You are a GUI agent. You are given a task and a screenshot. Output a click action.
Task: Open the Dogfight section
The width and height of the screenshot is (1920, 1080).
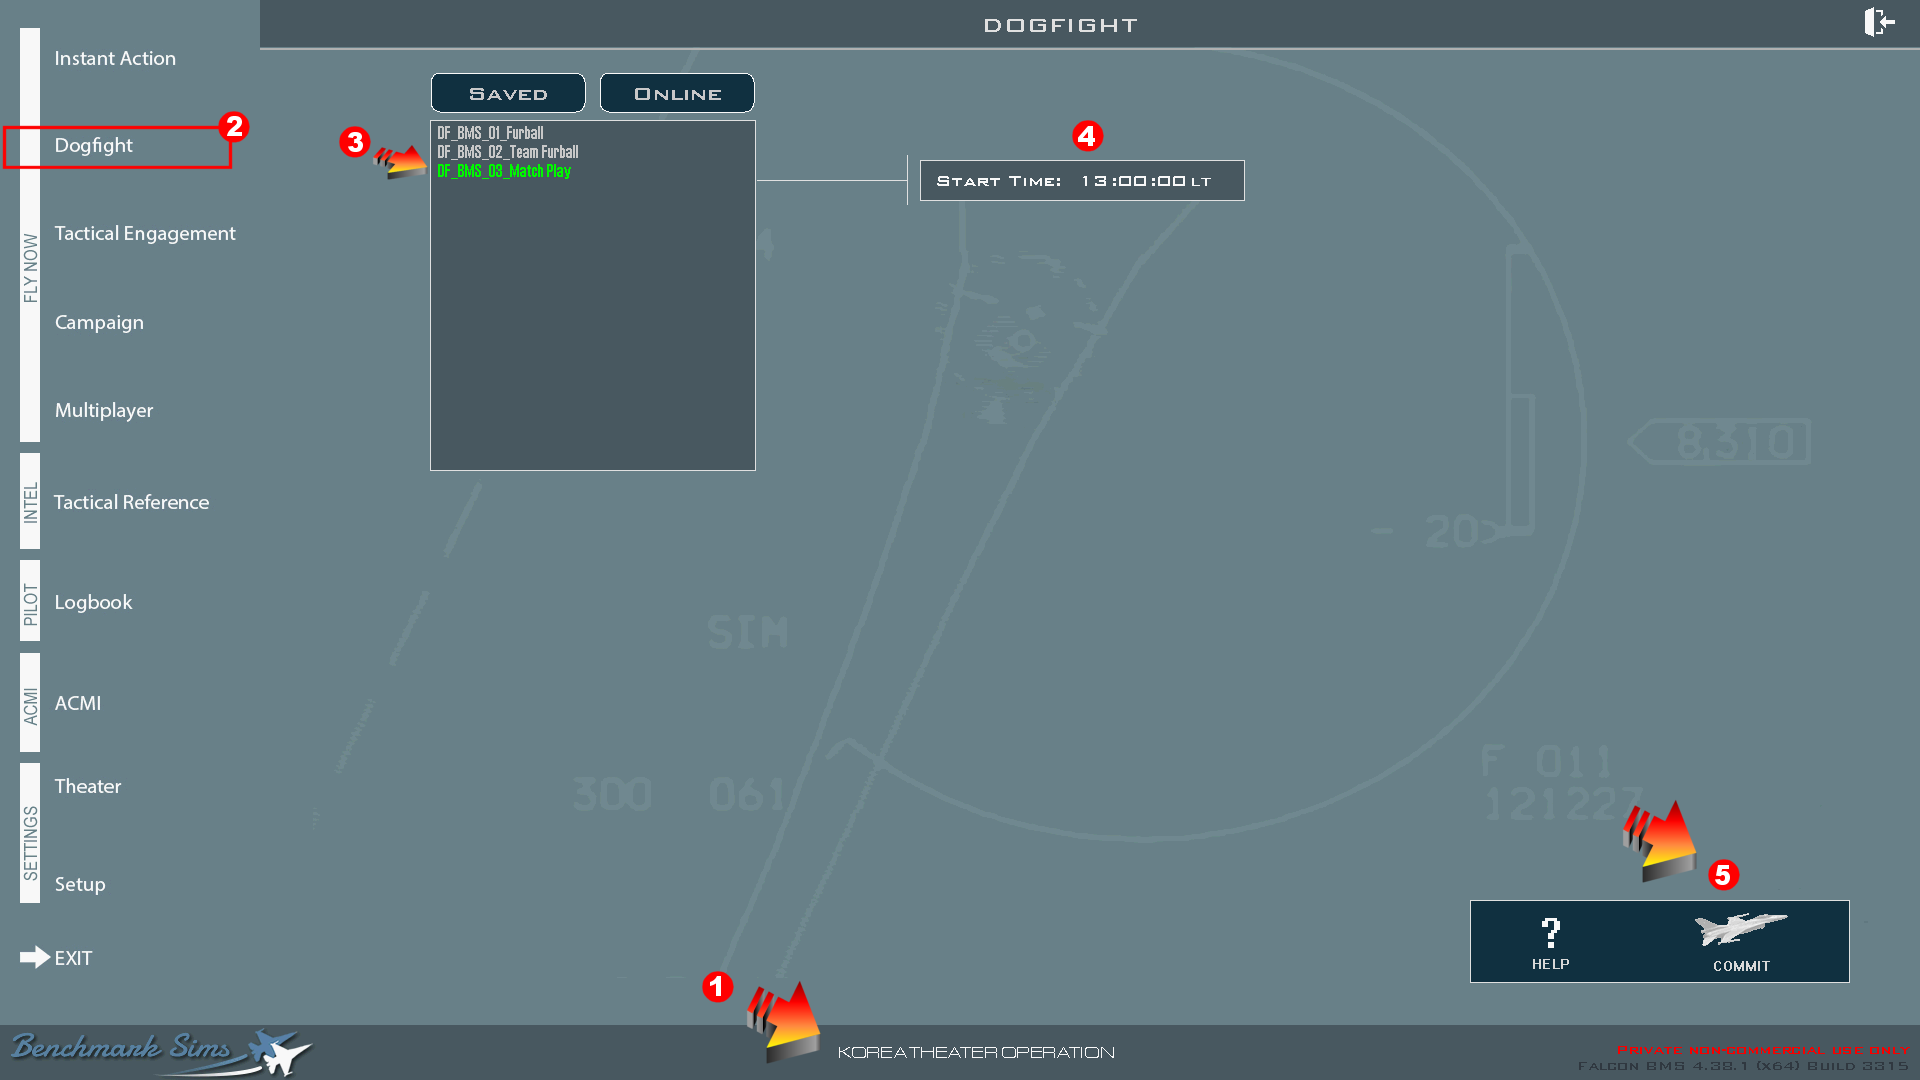coord(94,145)
